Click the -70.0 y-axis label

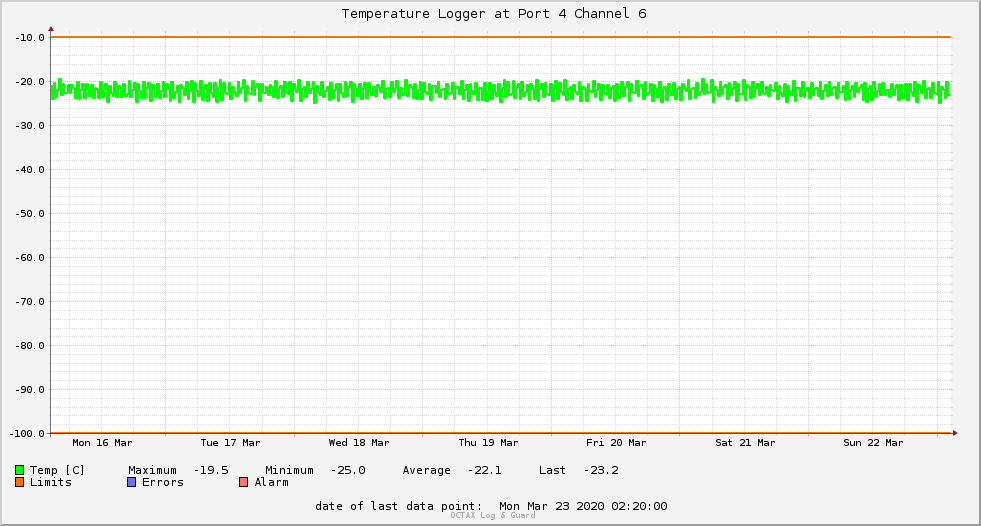coord(30,301)
